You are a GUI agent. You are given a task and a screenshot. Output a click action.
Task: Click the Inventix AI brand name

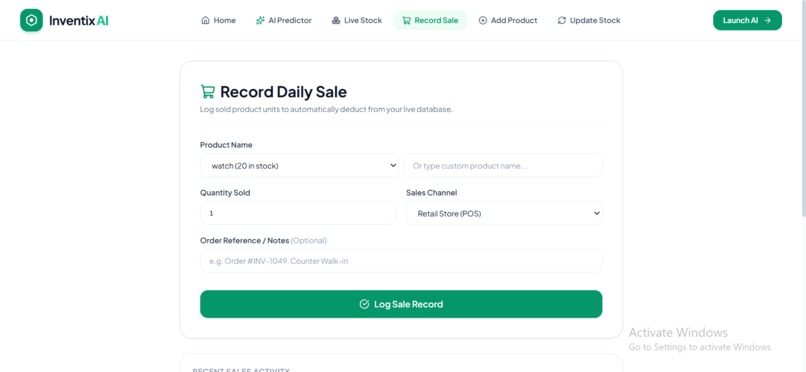[x=79, y=21]
